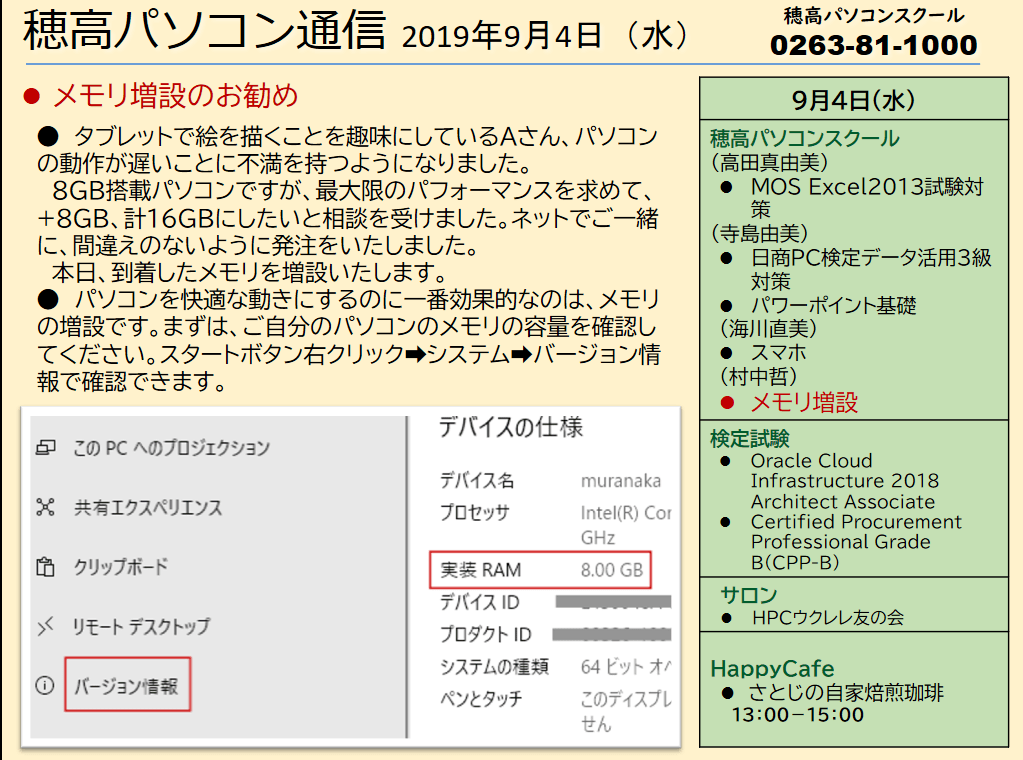
Task: Click HPCウクレレ友の会 under サロン
Action: [x=827, y=617]
